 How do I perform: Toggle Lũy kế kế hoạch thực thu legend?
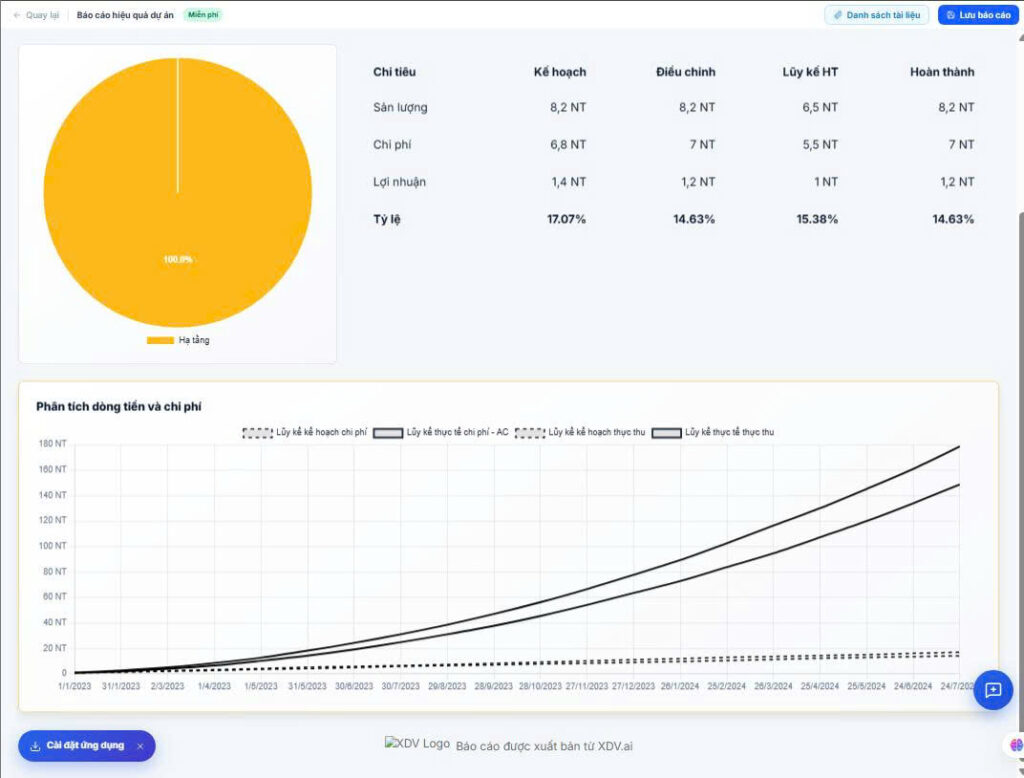coord(580,432)
